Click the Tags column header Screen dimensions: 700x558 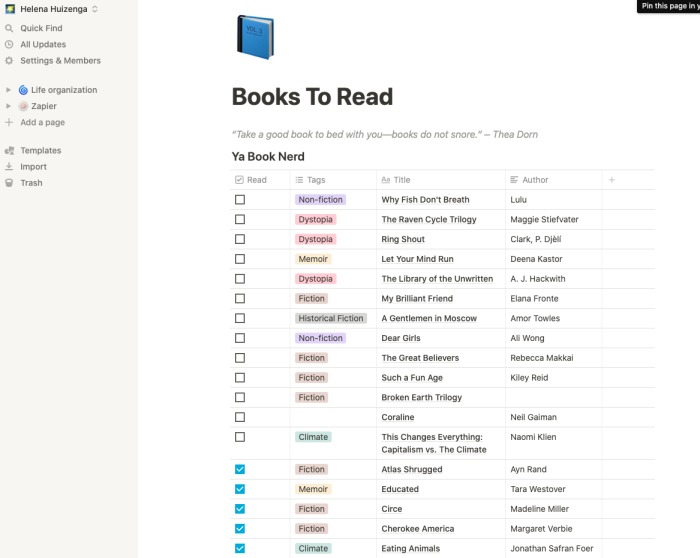316,180
